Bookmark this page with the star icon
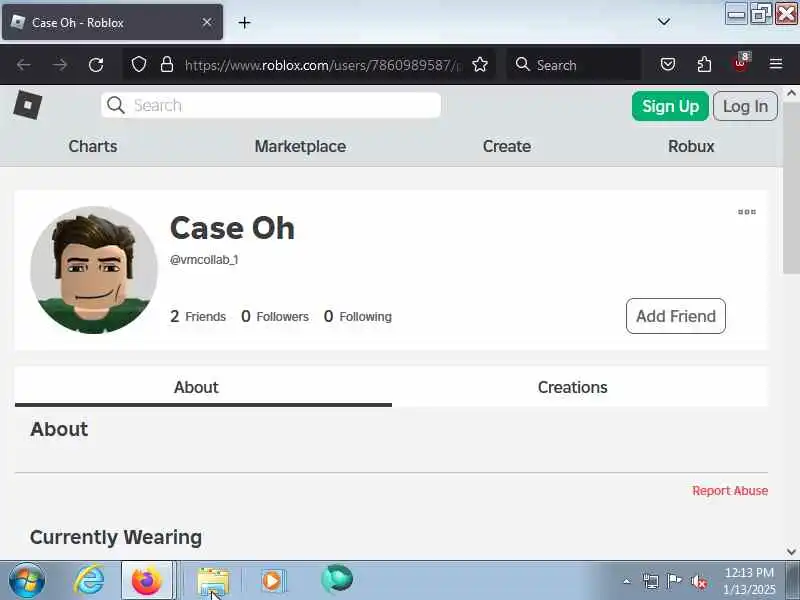 (480, 65)
